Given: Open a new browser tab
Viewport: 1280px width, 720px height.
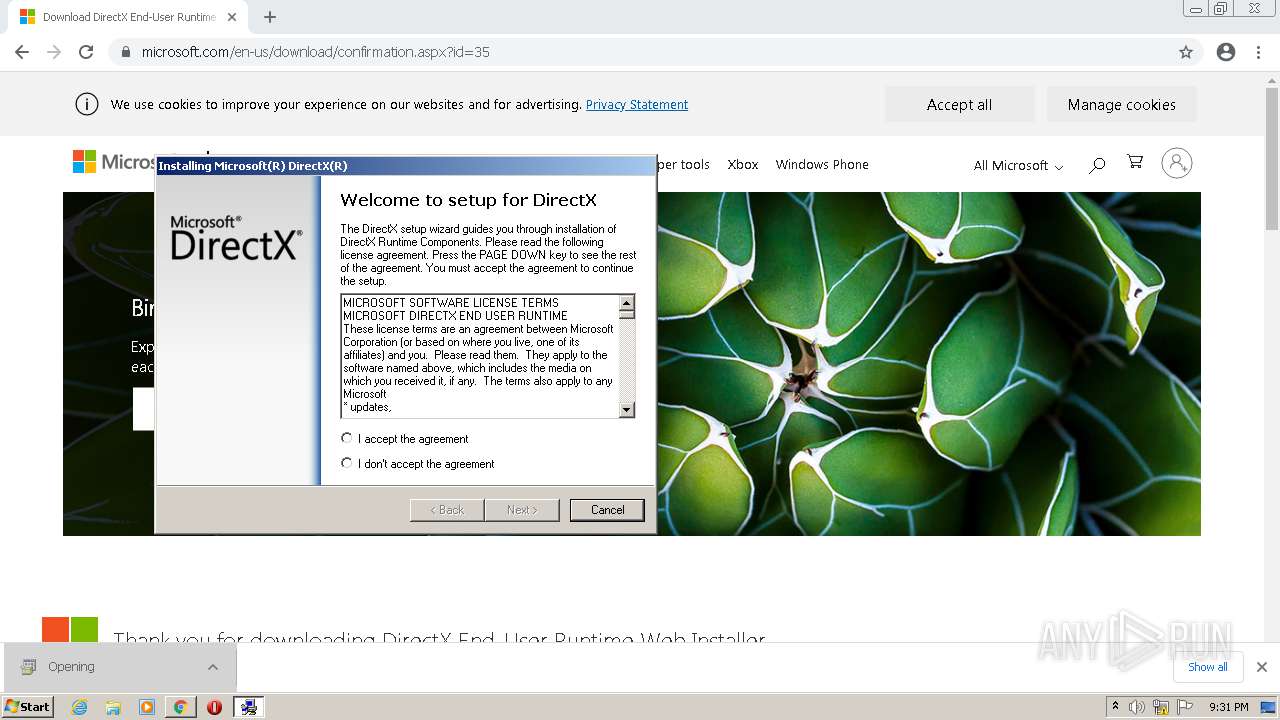Looking at the screenshot, I should click(270, 17).
